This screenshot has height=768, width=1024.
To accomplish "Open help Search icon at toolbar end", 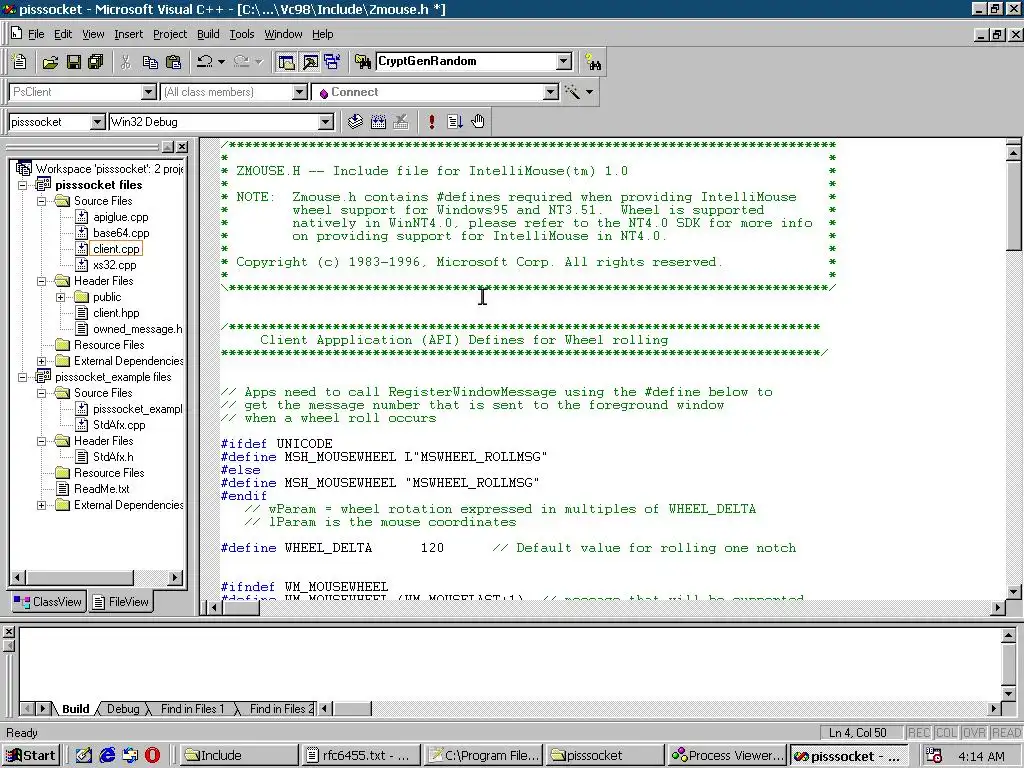I will 593,62.
